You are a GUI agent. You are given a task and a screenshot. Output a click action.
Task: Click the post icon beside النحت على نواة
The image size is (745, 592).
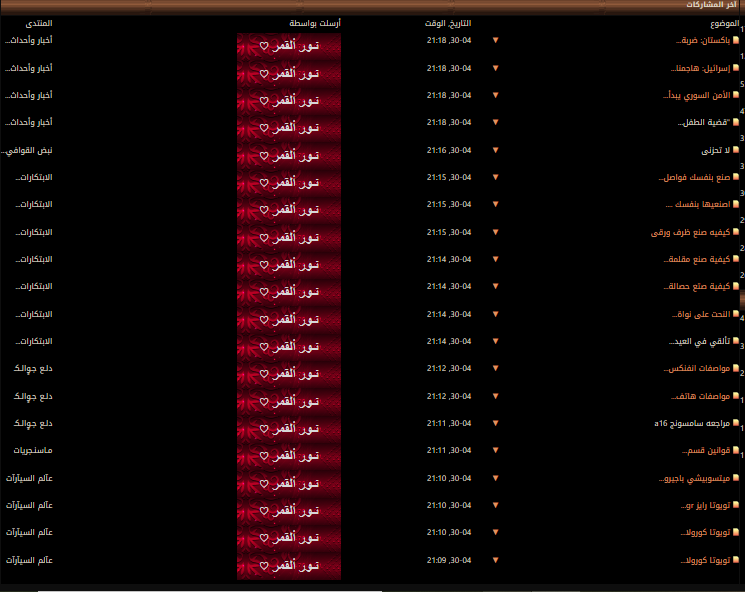point(736,314)
